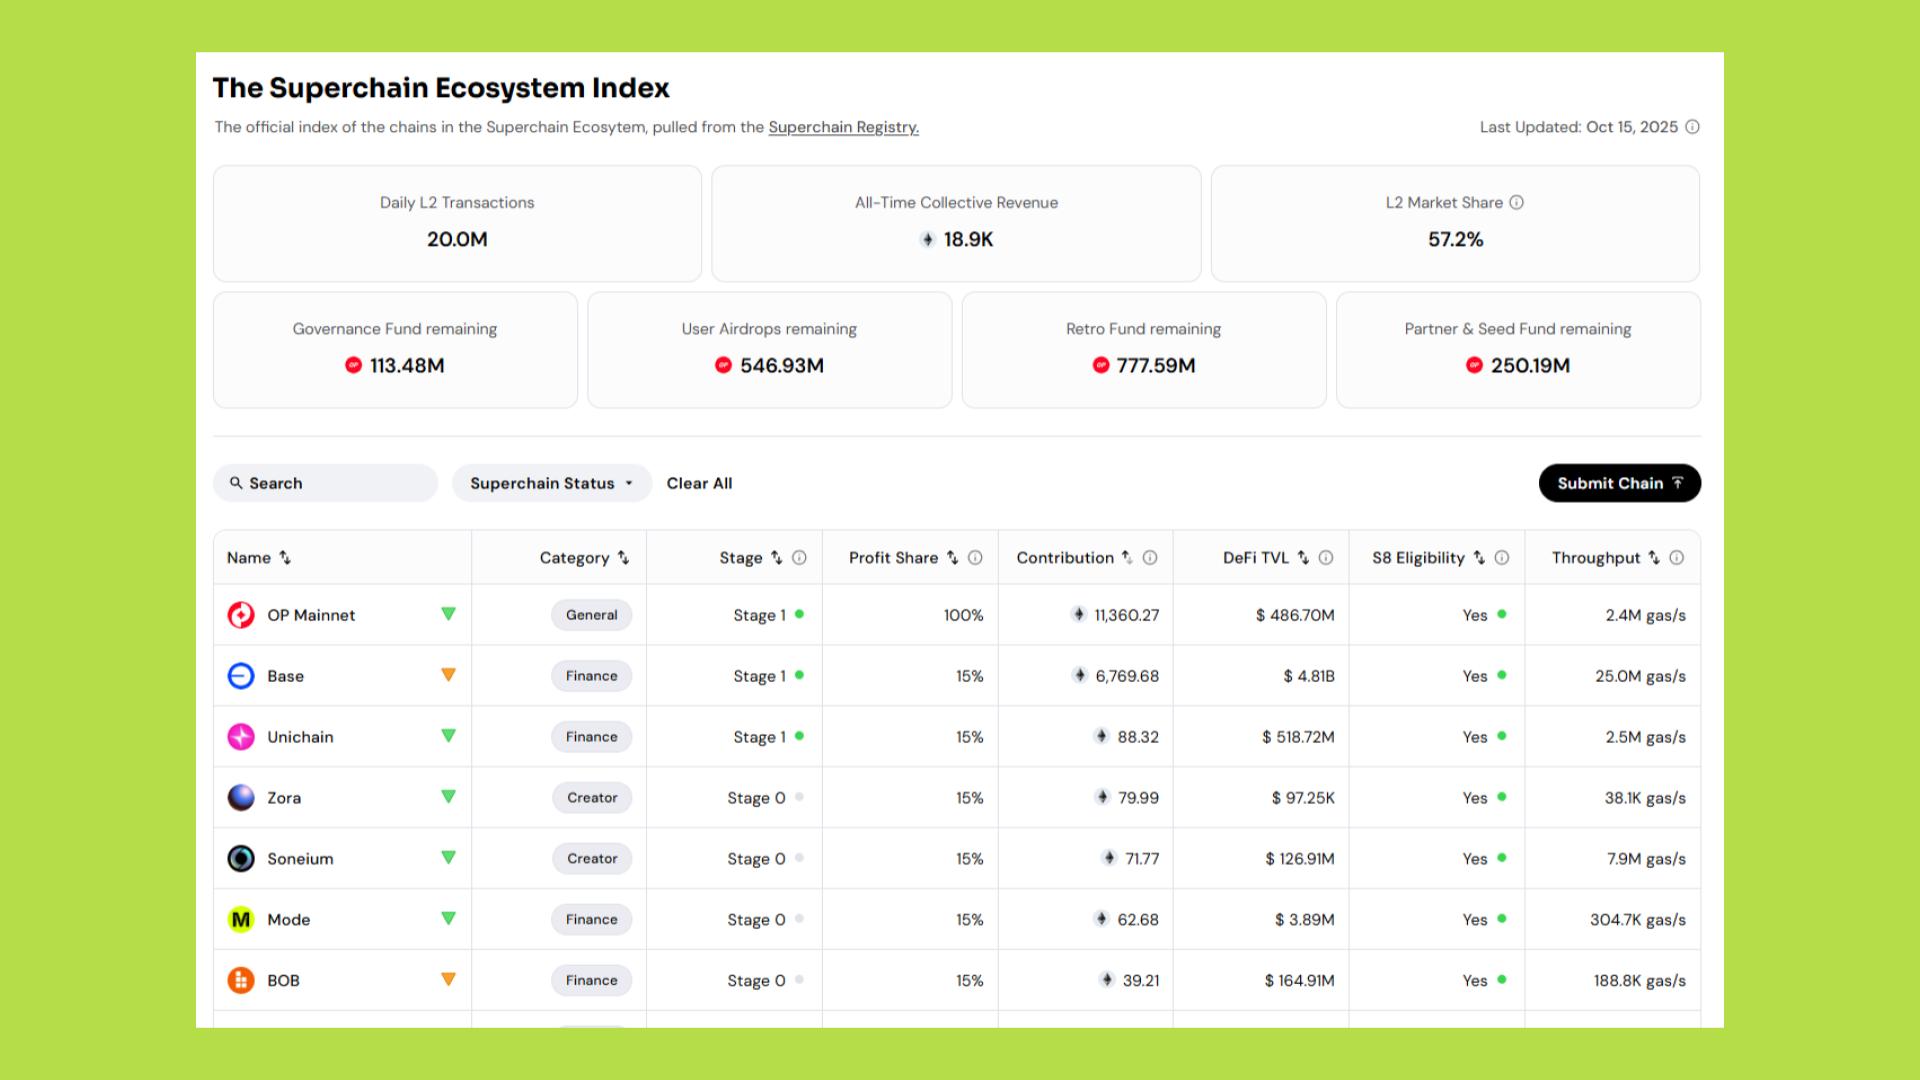Open the Superchain Status dropdown
1920x1080 pixels.
pos(551,483)
